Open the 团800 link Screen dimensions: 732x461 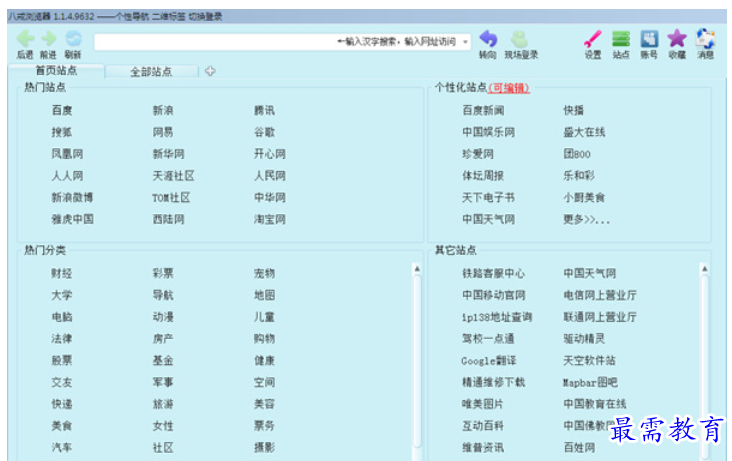point(577,154)
